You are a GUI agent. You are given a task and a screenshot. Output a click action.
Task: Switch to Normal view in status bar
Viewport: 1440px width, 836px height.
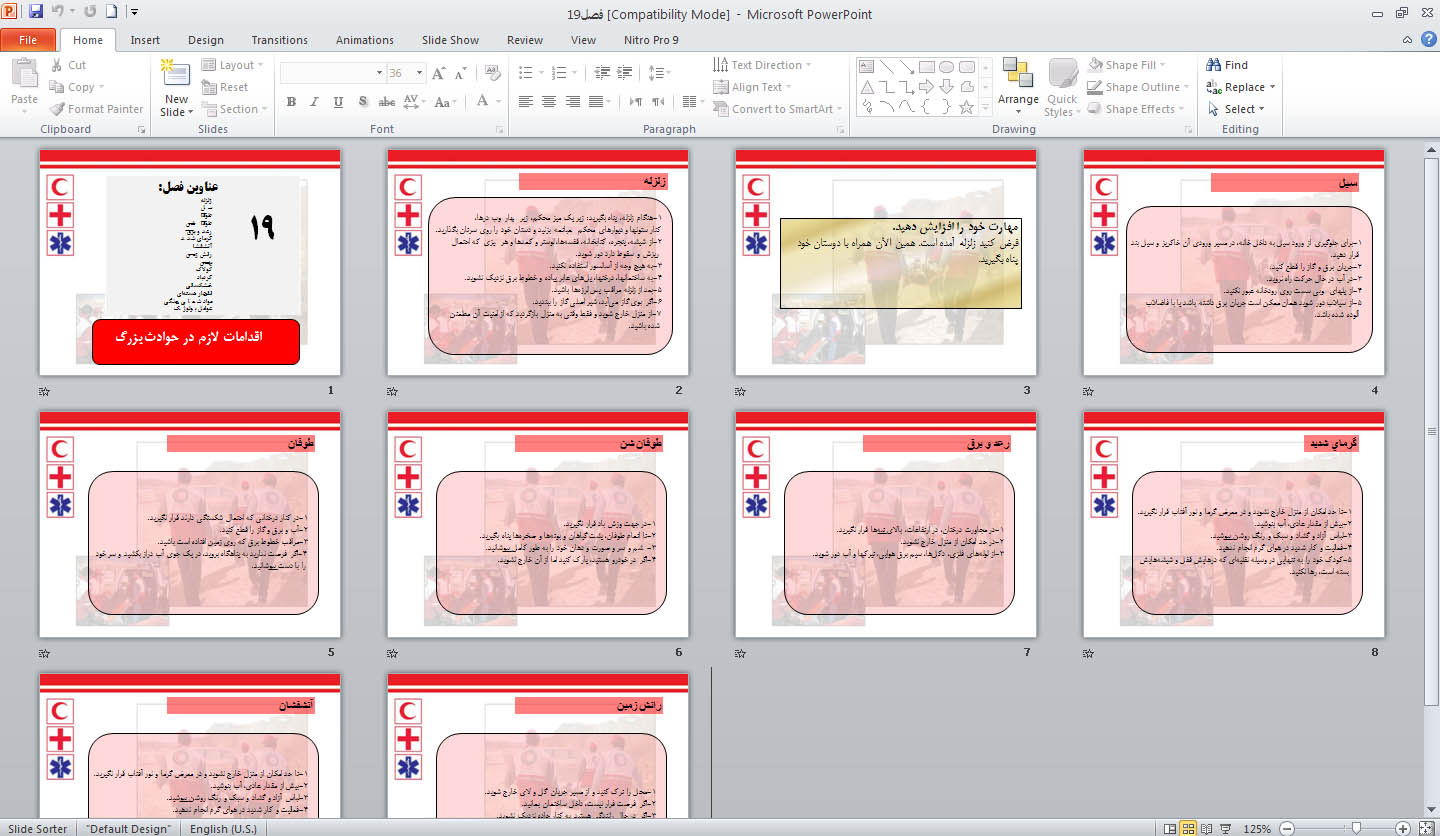[1169, 828]
